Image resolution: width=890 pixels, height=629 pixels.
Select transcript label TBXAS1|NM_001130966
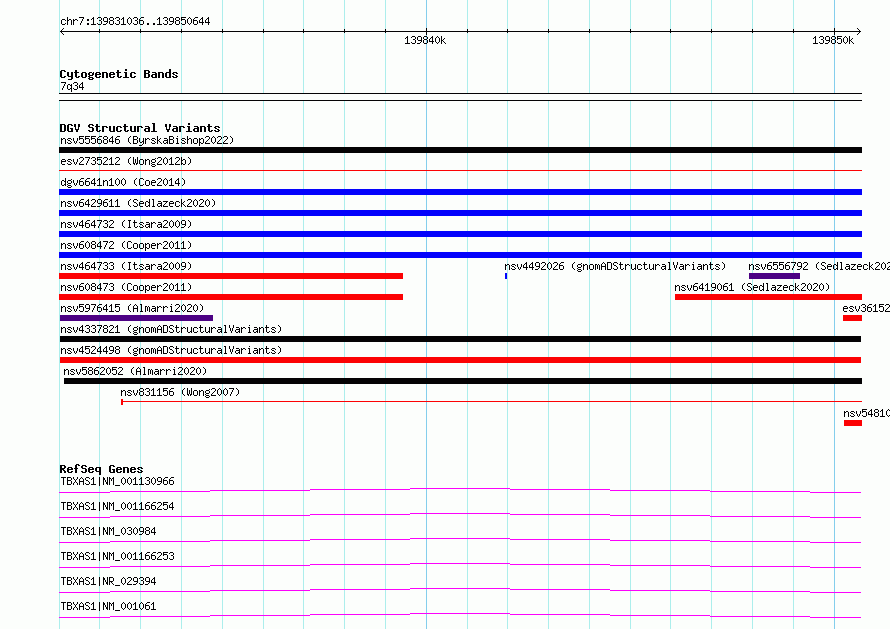coord(117,481)
